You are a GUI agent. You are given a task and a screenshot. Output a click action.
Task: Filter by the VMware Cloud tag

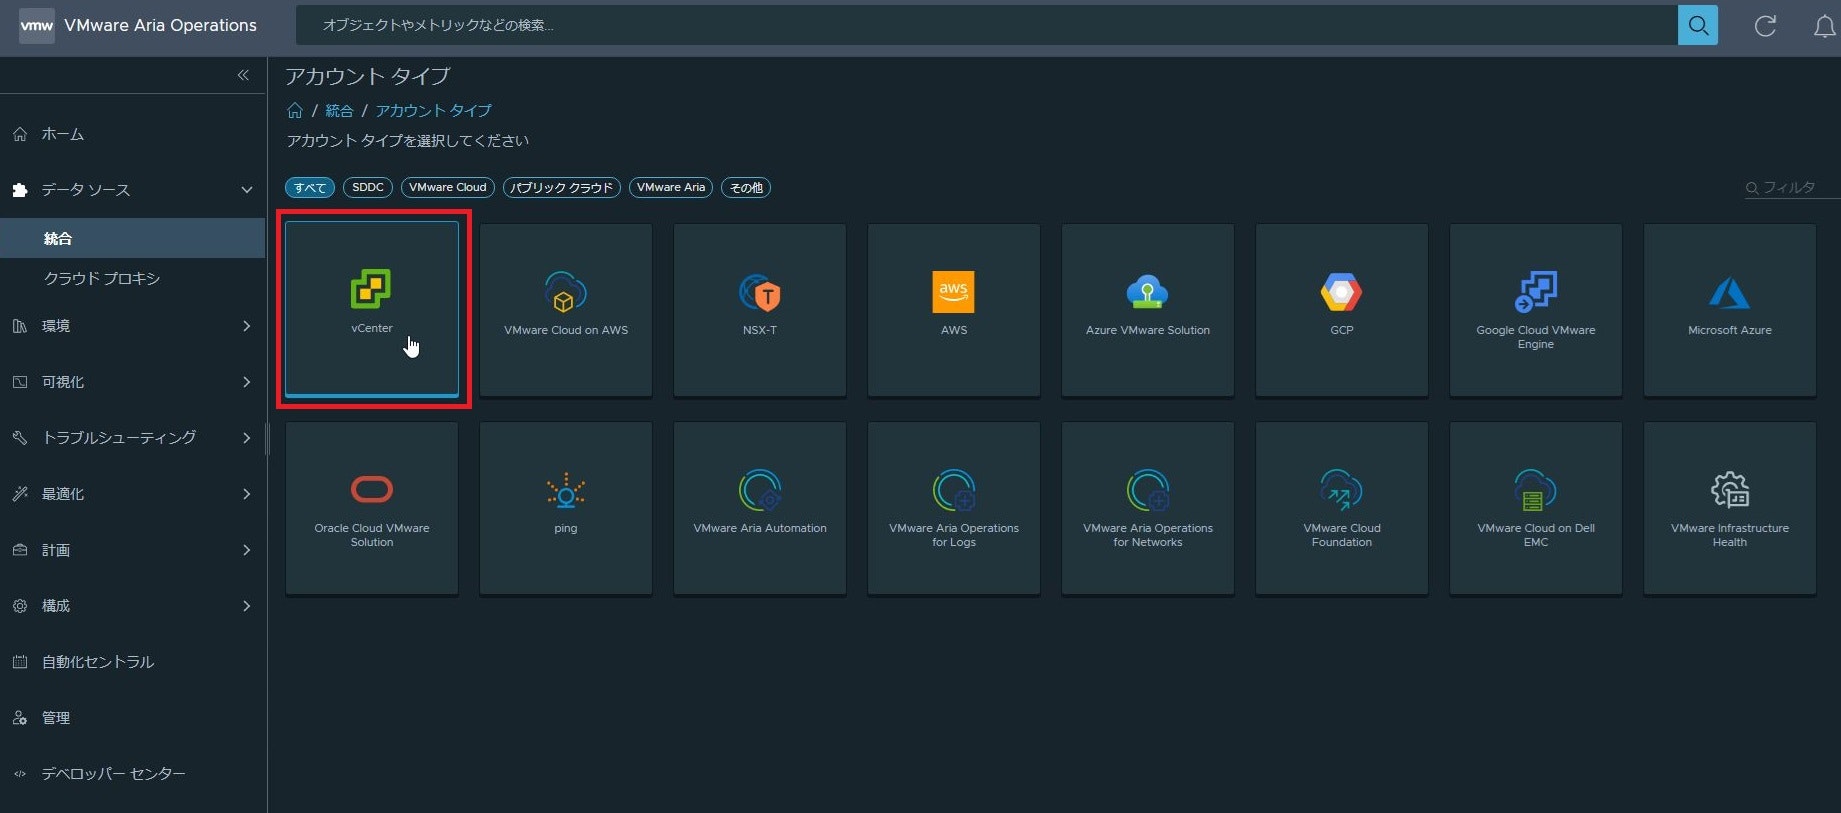point(448,187)
